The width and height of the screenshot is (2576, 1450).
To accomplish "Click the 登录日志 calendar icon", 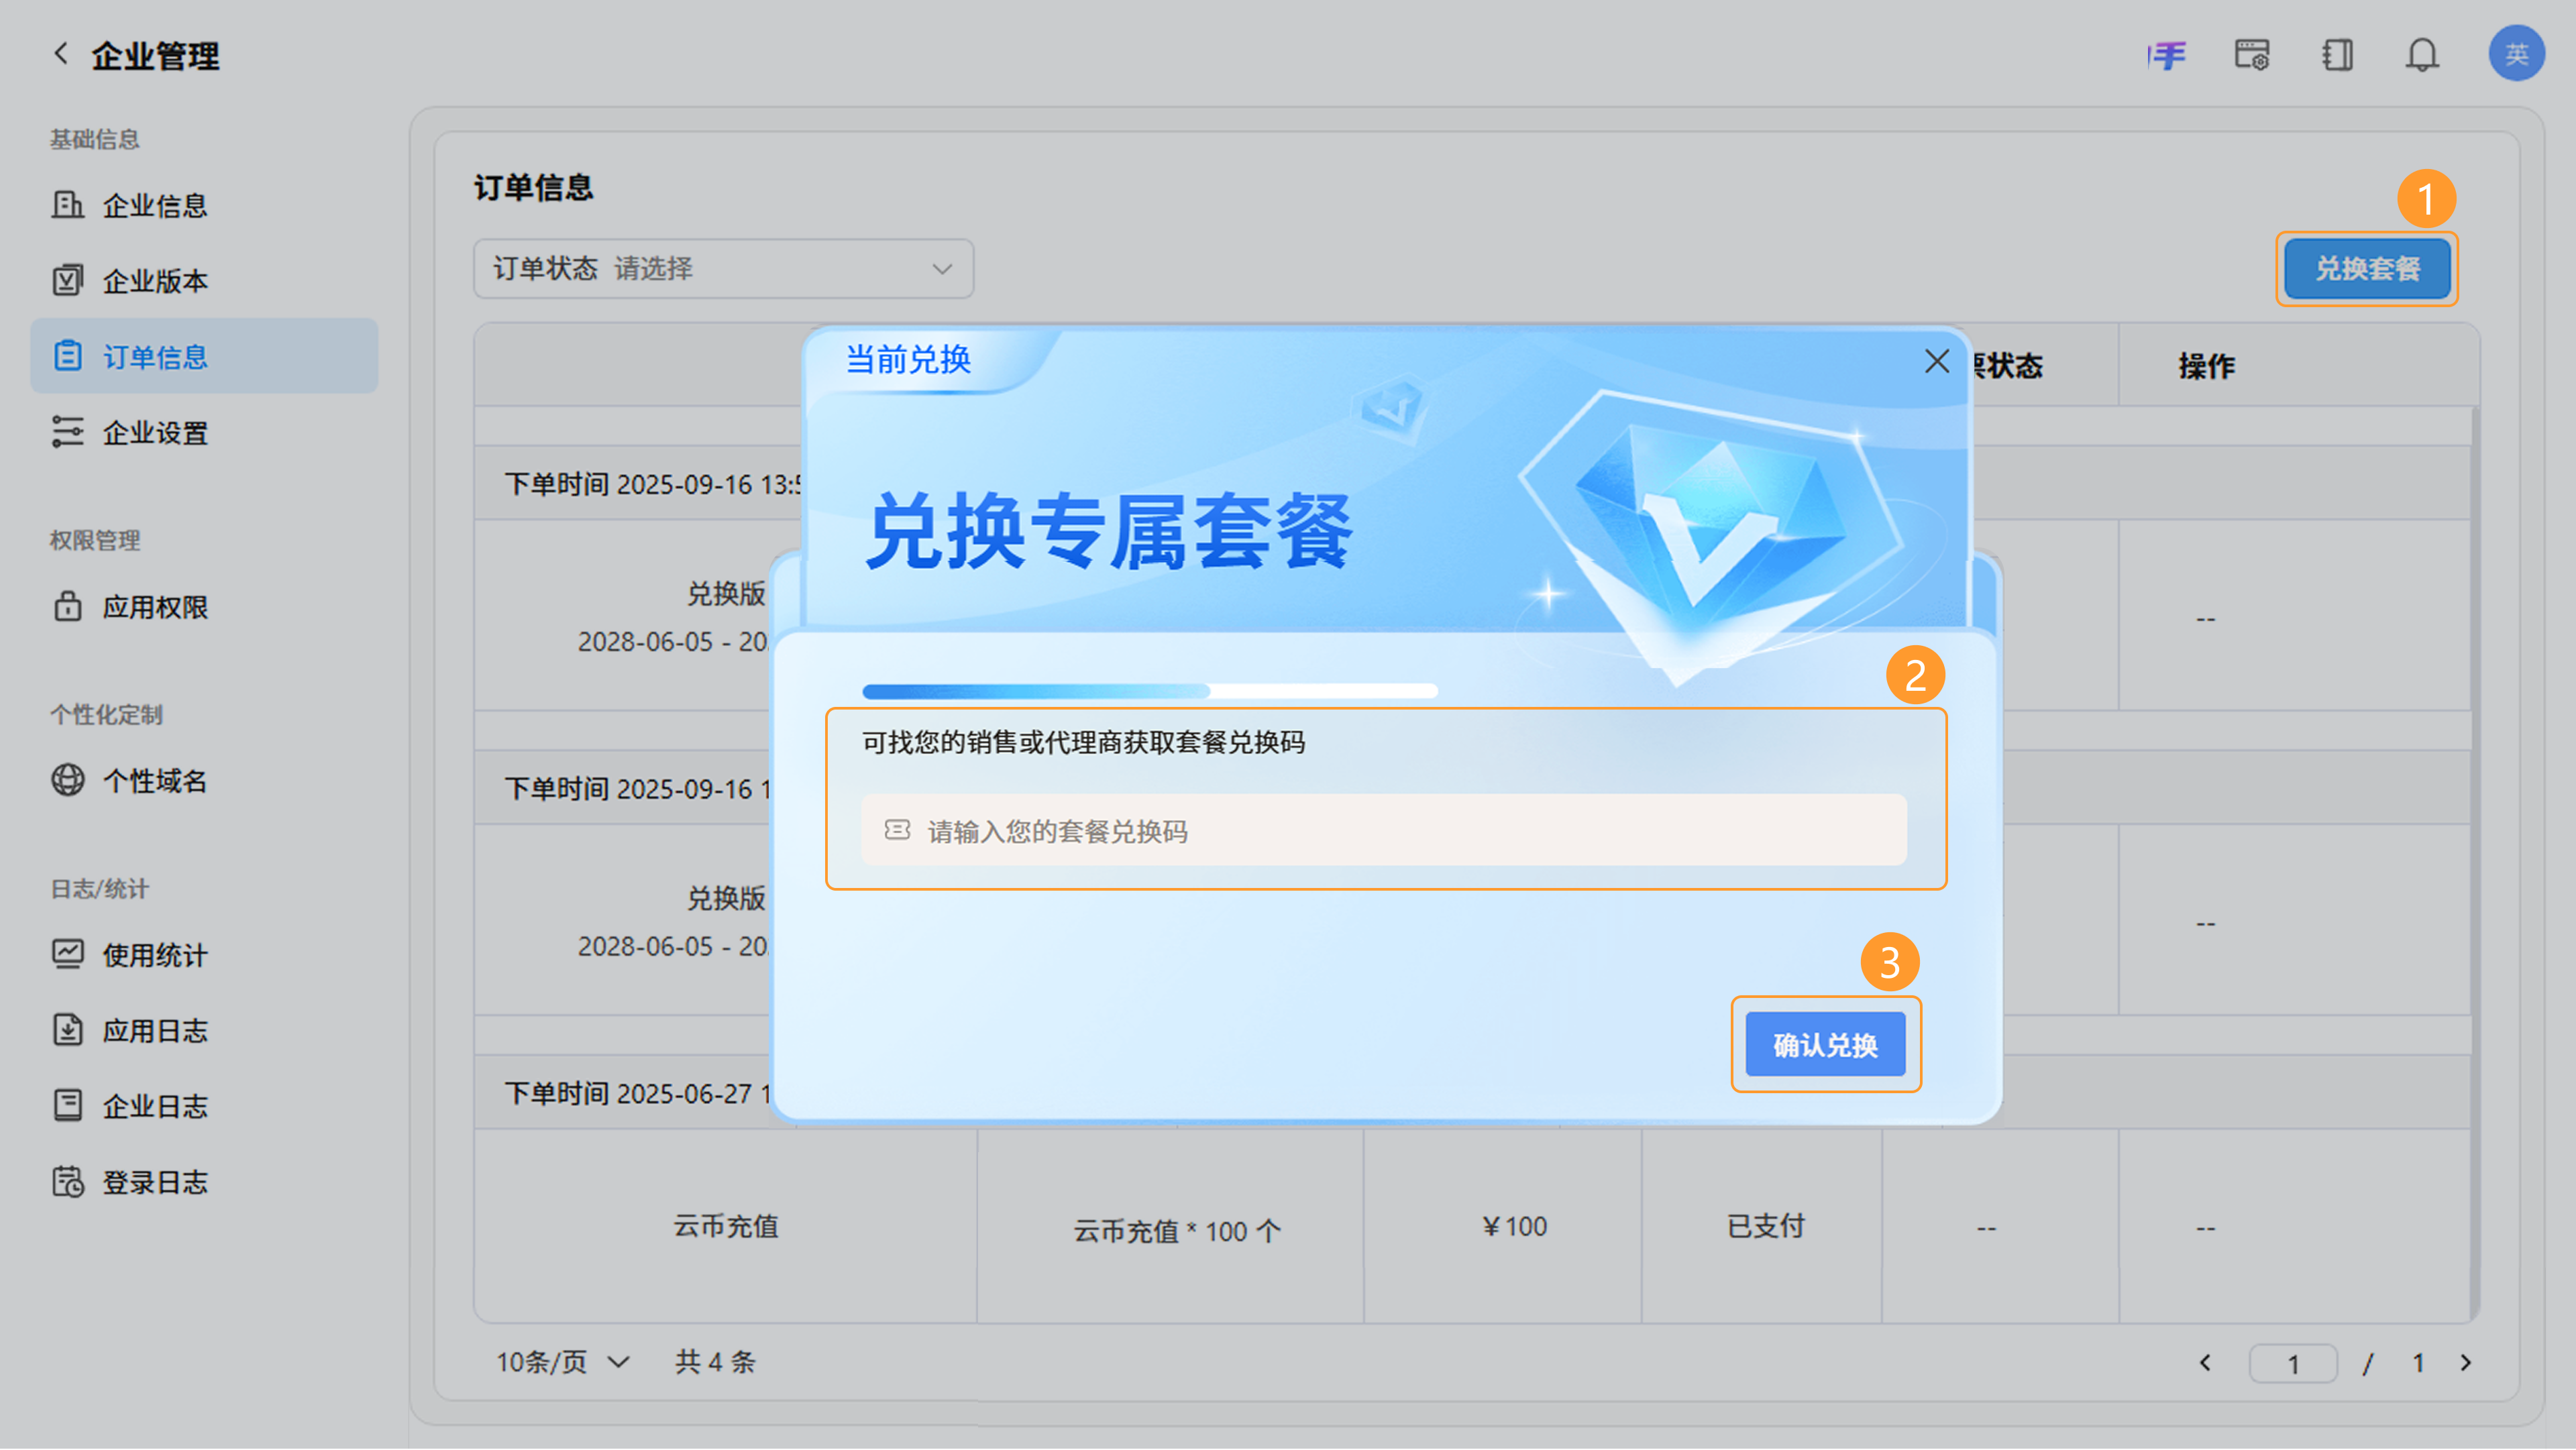I will click(67, 1182).
